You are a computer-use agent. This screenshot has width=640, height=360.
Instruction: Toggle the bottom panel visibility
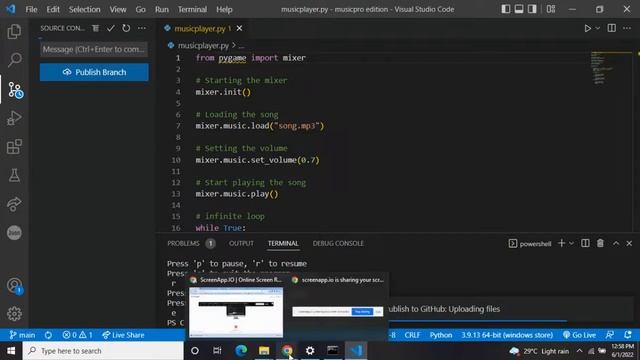[519, 9]
